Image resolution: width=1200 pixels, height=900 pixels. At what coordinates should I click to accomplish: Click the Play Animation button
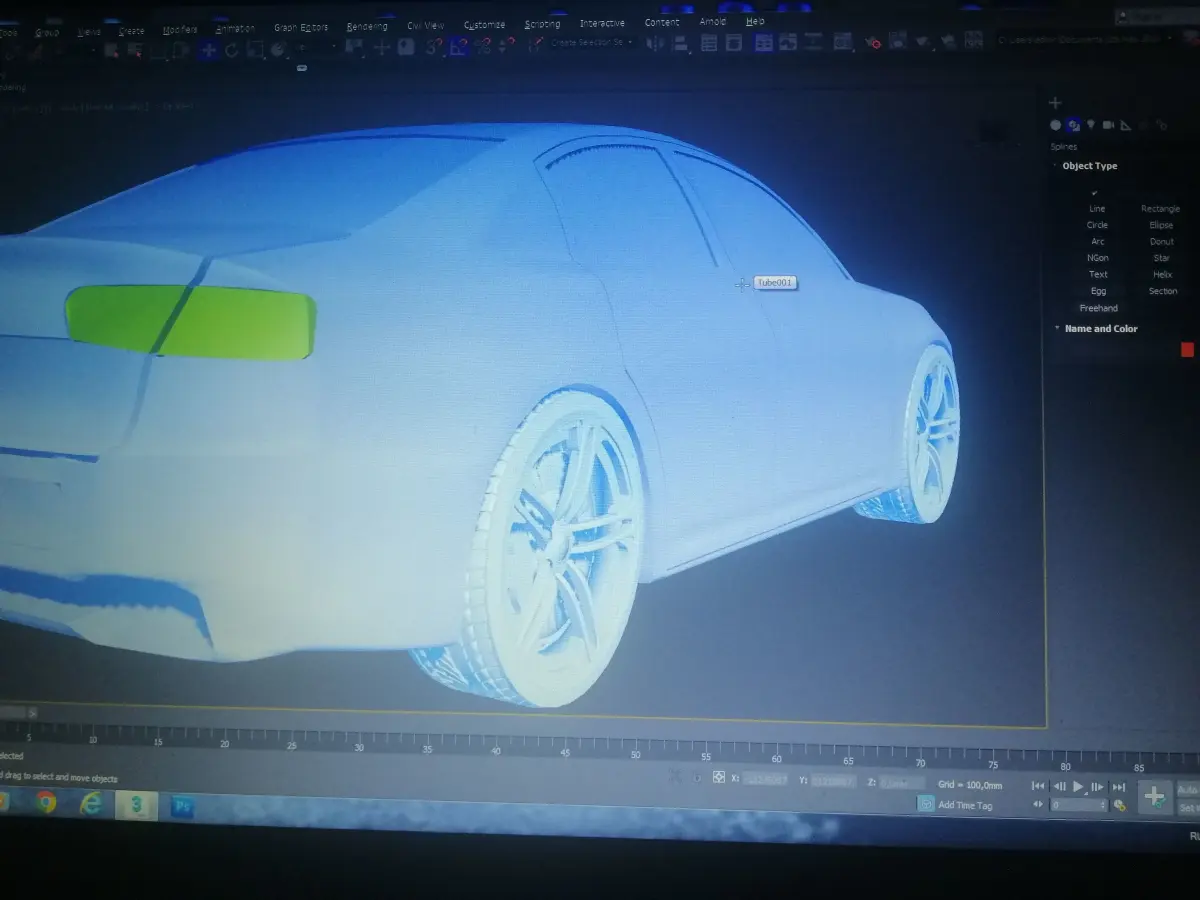pyautogui.click(x=1078, y=787)
